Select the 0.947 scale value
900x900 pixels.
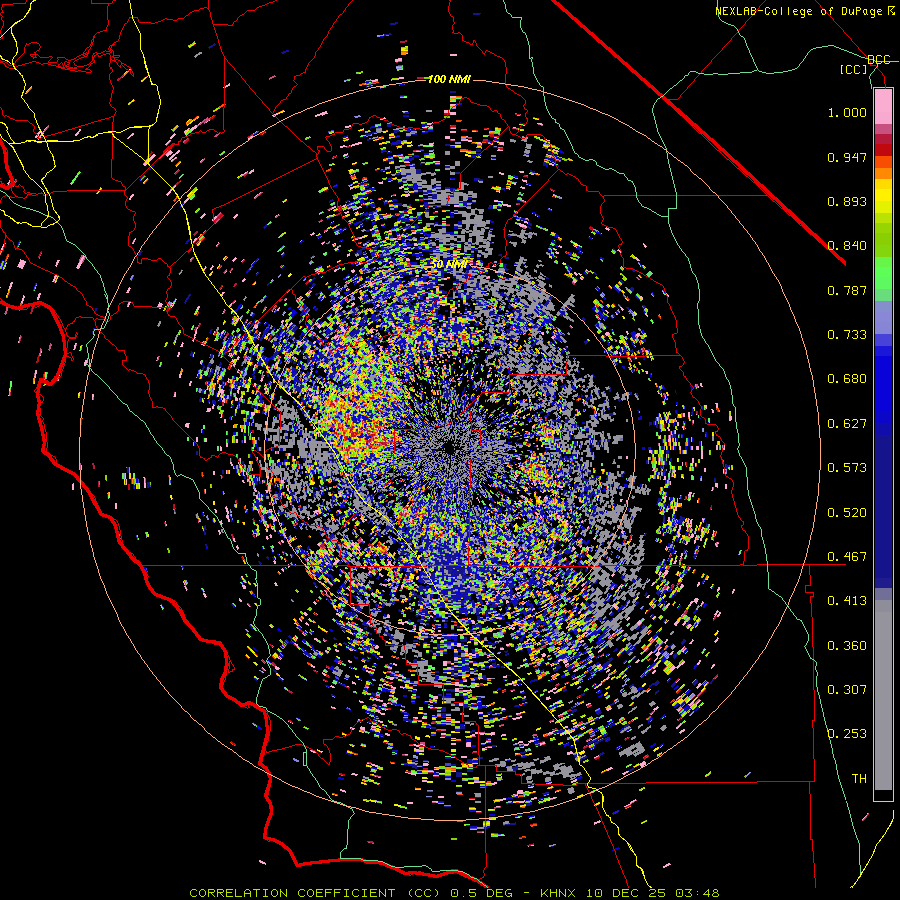[x=847, y=157]
